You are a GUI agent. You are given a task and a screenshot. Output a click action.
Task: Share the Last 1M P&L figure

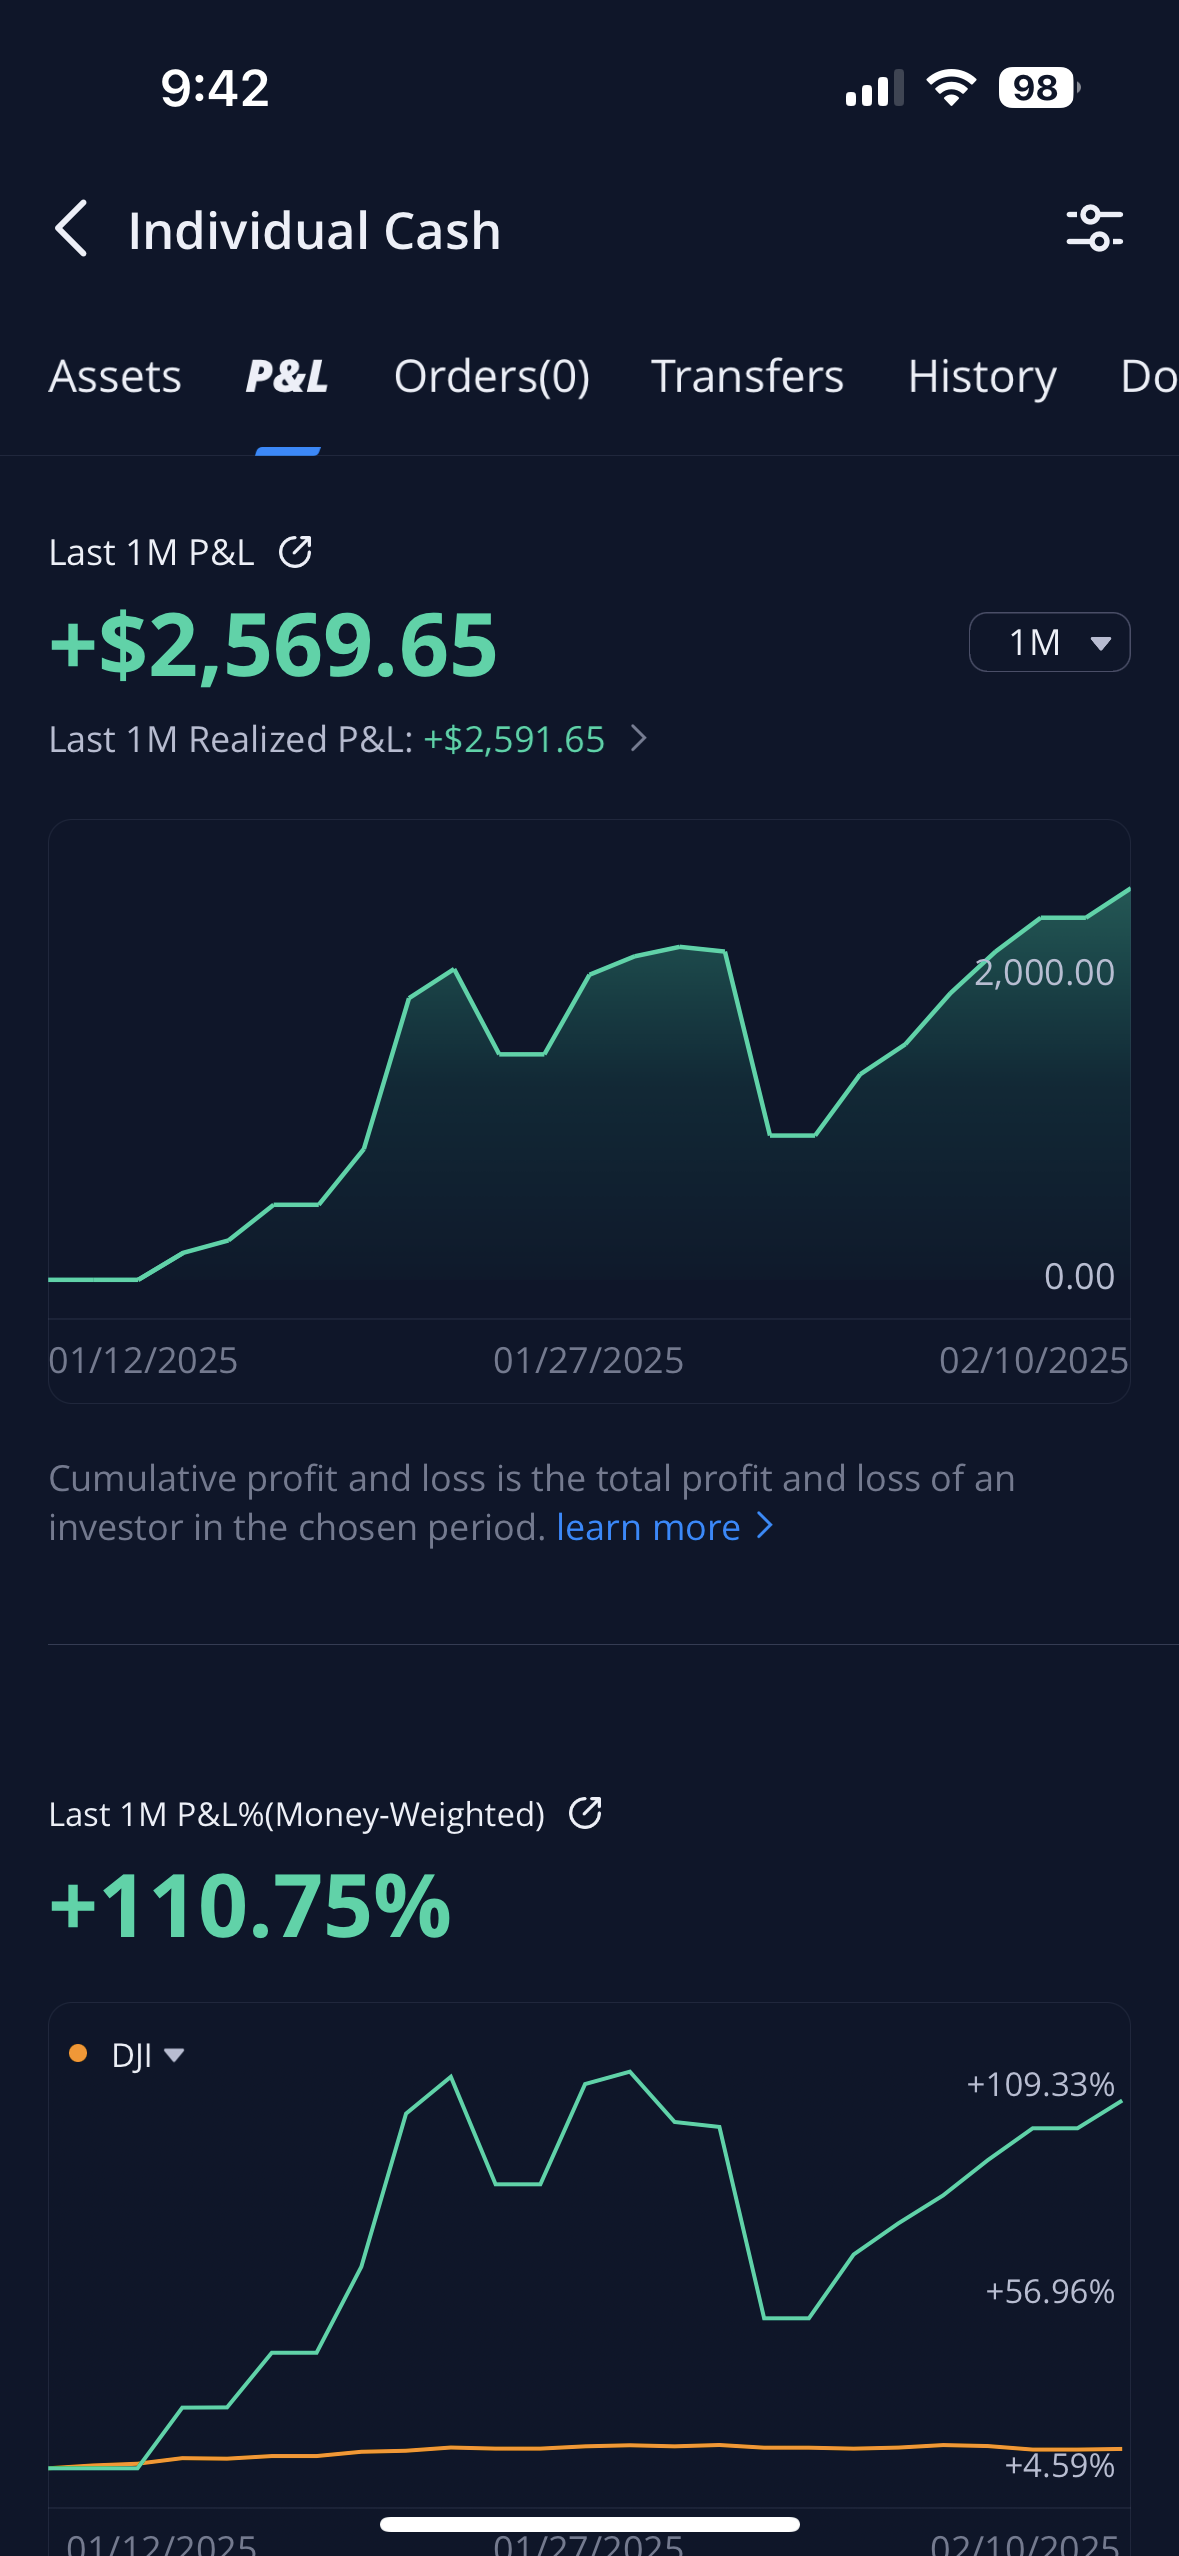[x=295, y=552]
